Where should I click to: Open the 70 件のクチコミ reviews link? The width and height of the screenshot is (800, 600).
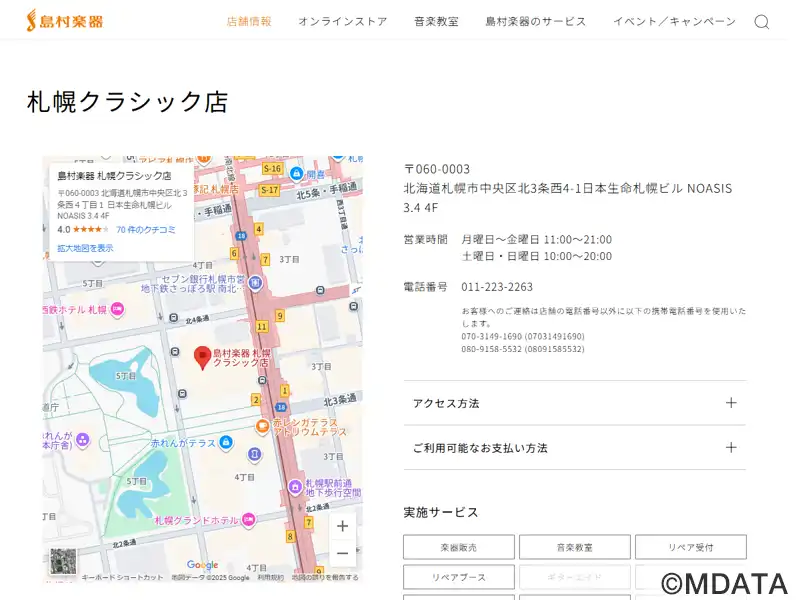coord(146,230)
